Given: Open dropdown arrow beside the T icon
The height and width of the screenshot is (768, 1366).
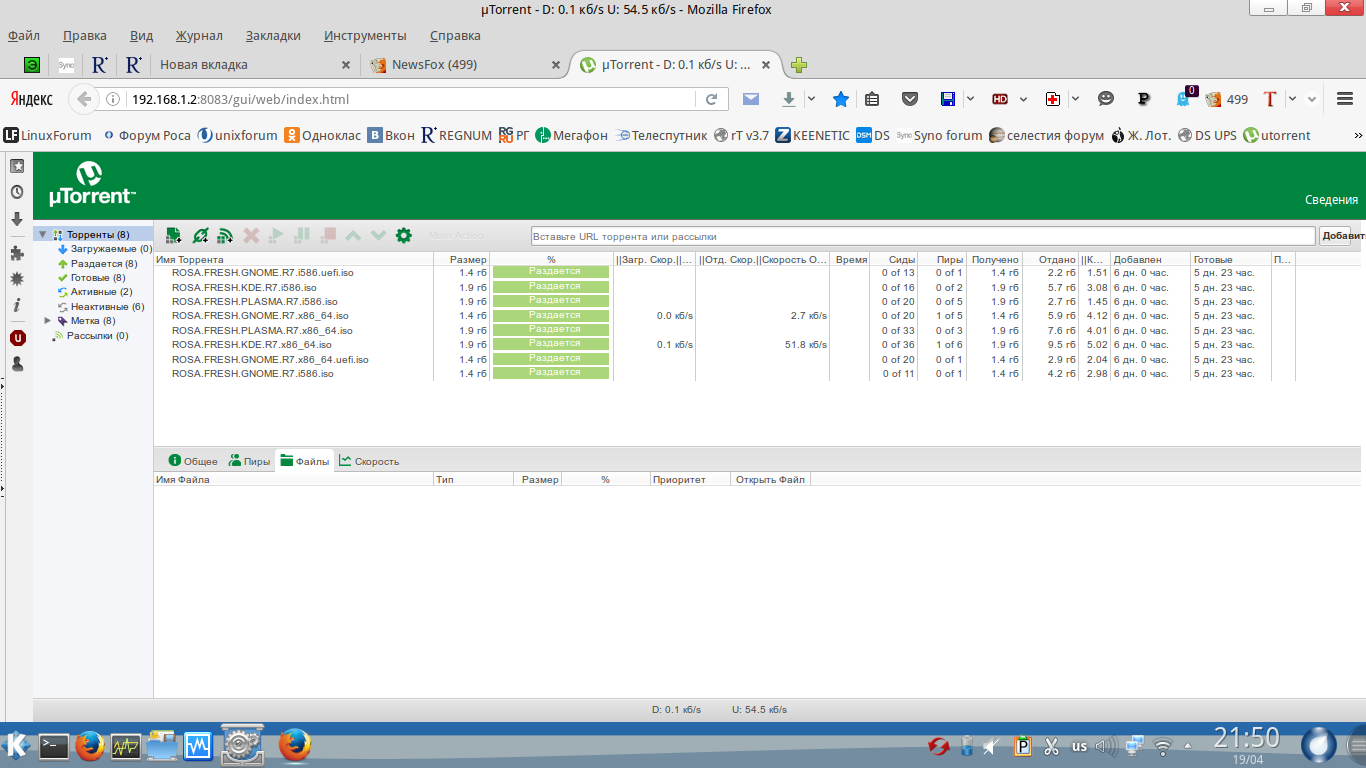Looking at the screenshot, I should 1292,99.
